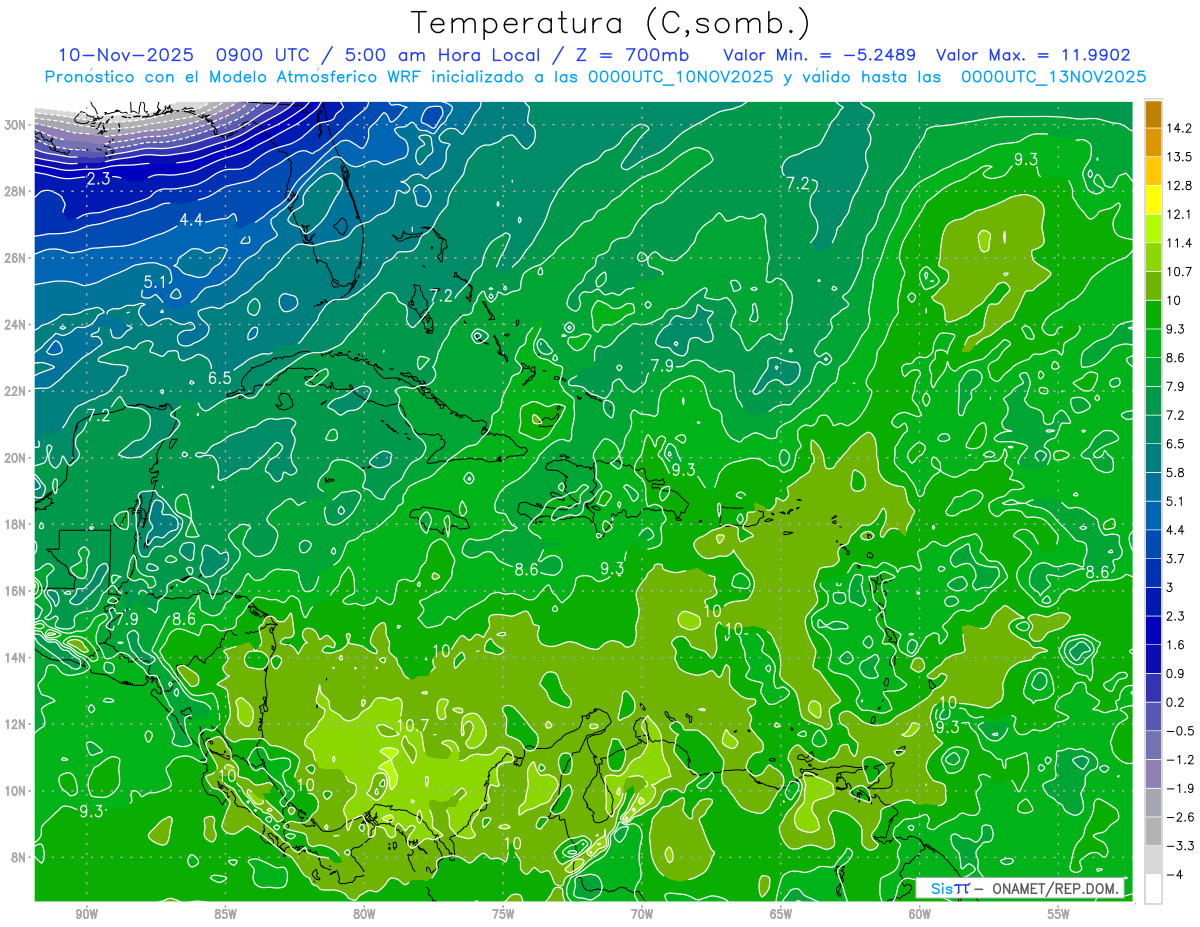This screenshot has height=927, width=1200.
Task: Click the longitude axis label "90W"
Action: pyautogui.click(x=86, y=914)
